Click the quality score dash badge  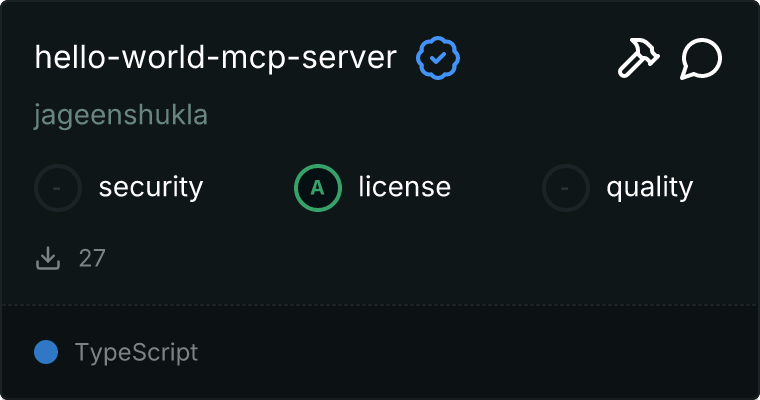(566, 187)
